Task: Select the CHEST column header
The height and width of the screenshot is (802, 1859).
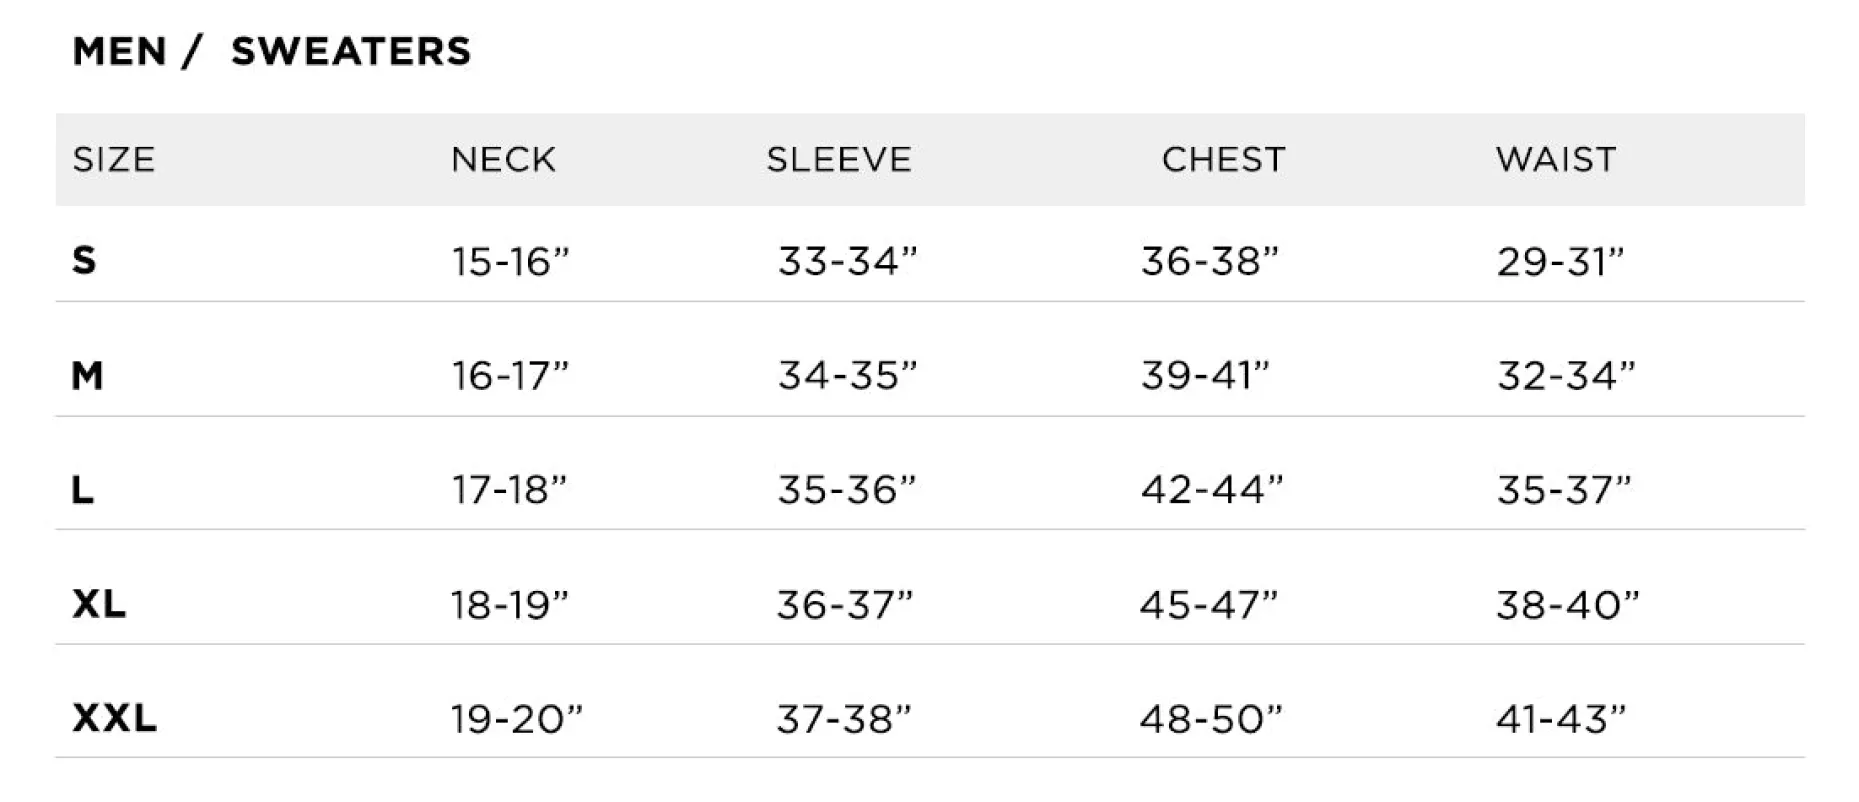Action: 1223,160
